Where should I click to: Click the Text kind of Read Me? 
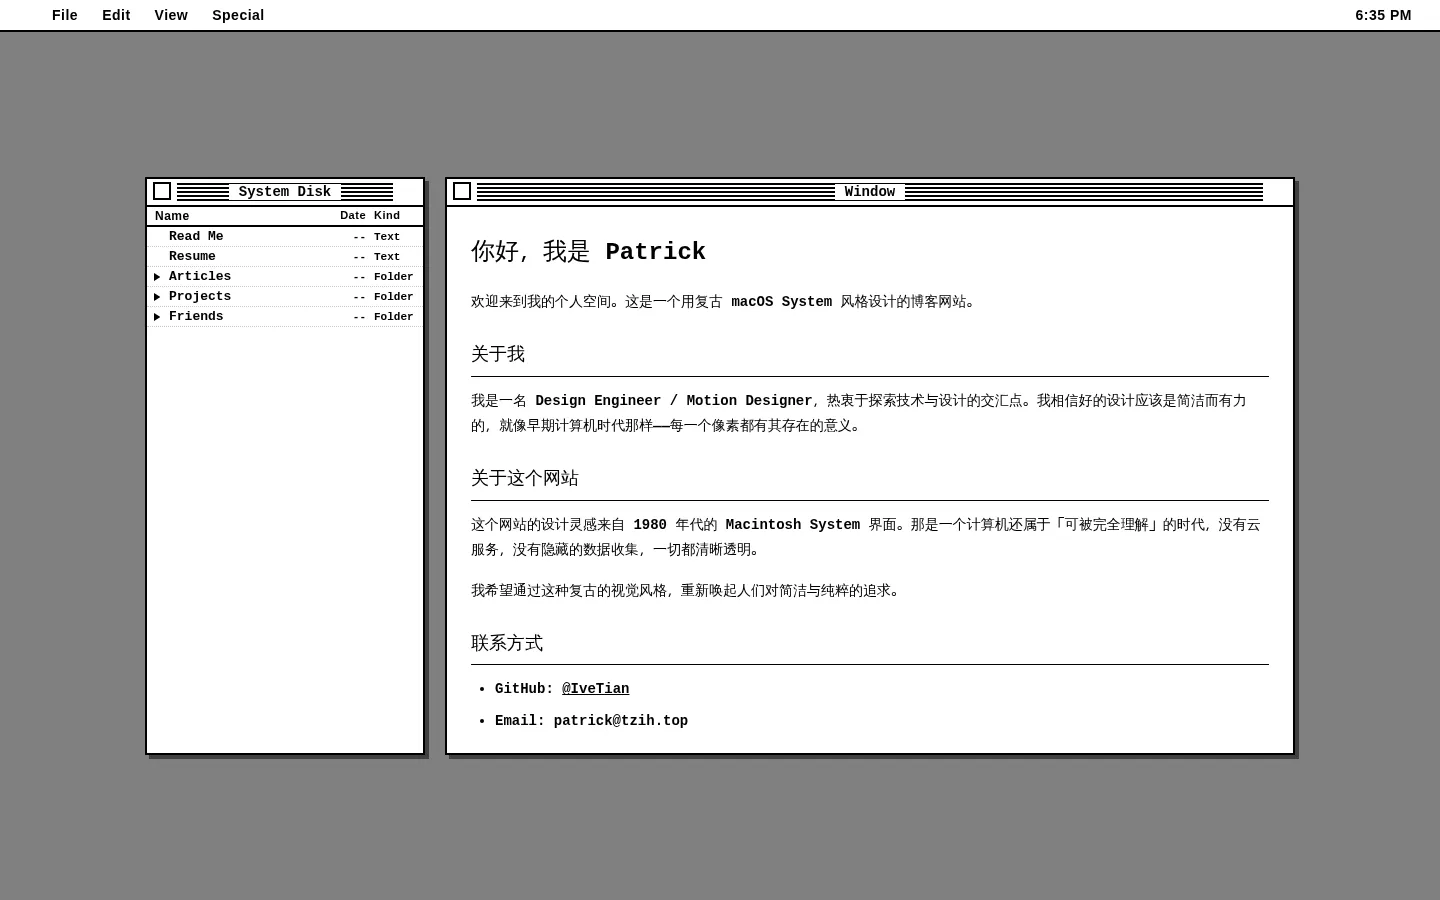387,237
